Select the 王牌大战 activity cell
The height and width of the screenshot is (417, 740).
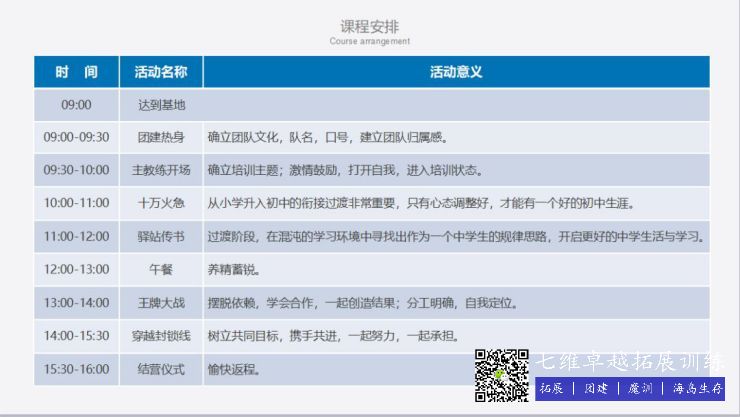coord(160,302)
